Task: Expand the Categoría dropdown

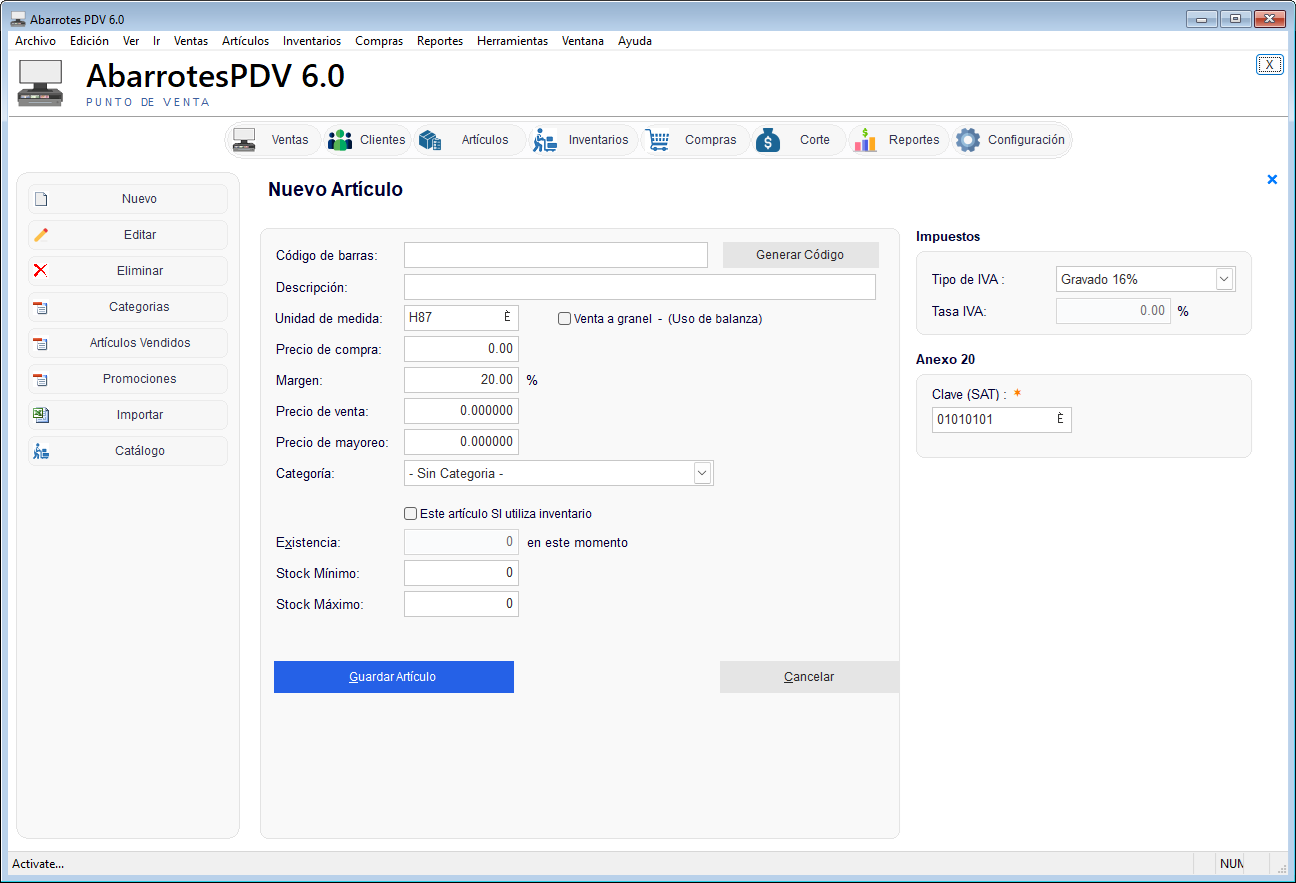Action: click(x=702, y=473)
